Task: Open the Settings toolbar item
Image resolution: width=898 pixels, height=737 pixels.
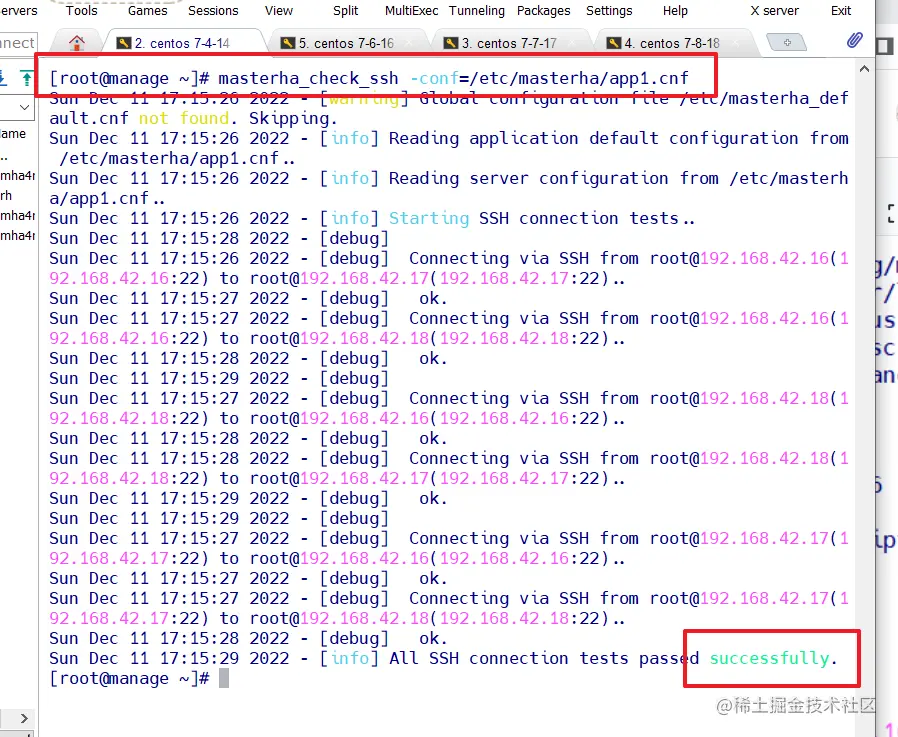Action: coord(609,10)
